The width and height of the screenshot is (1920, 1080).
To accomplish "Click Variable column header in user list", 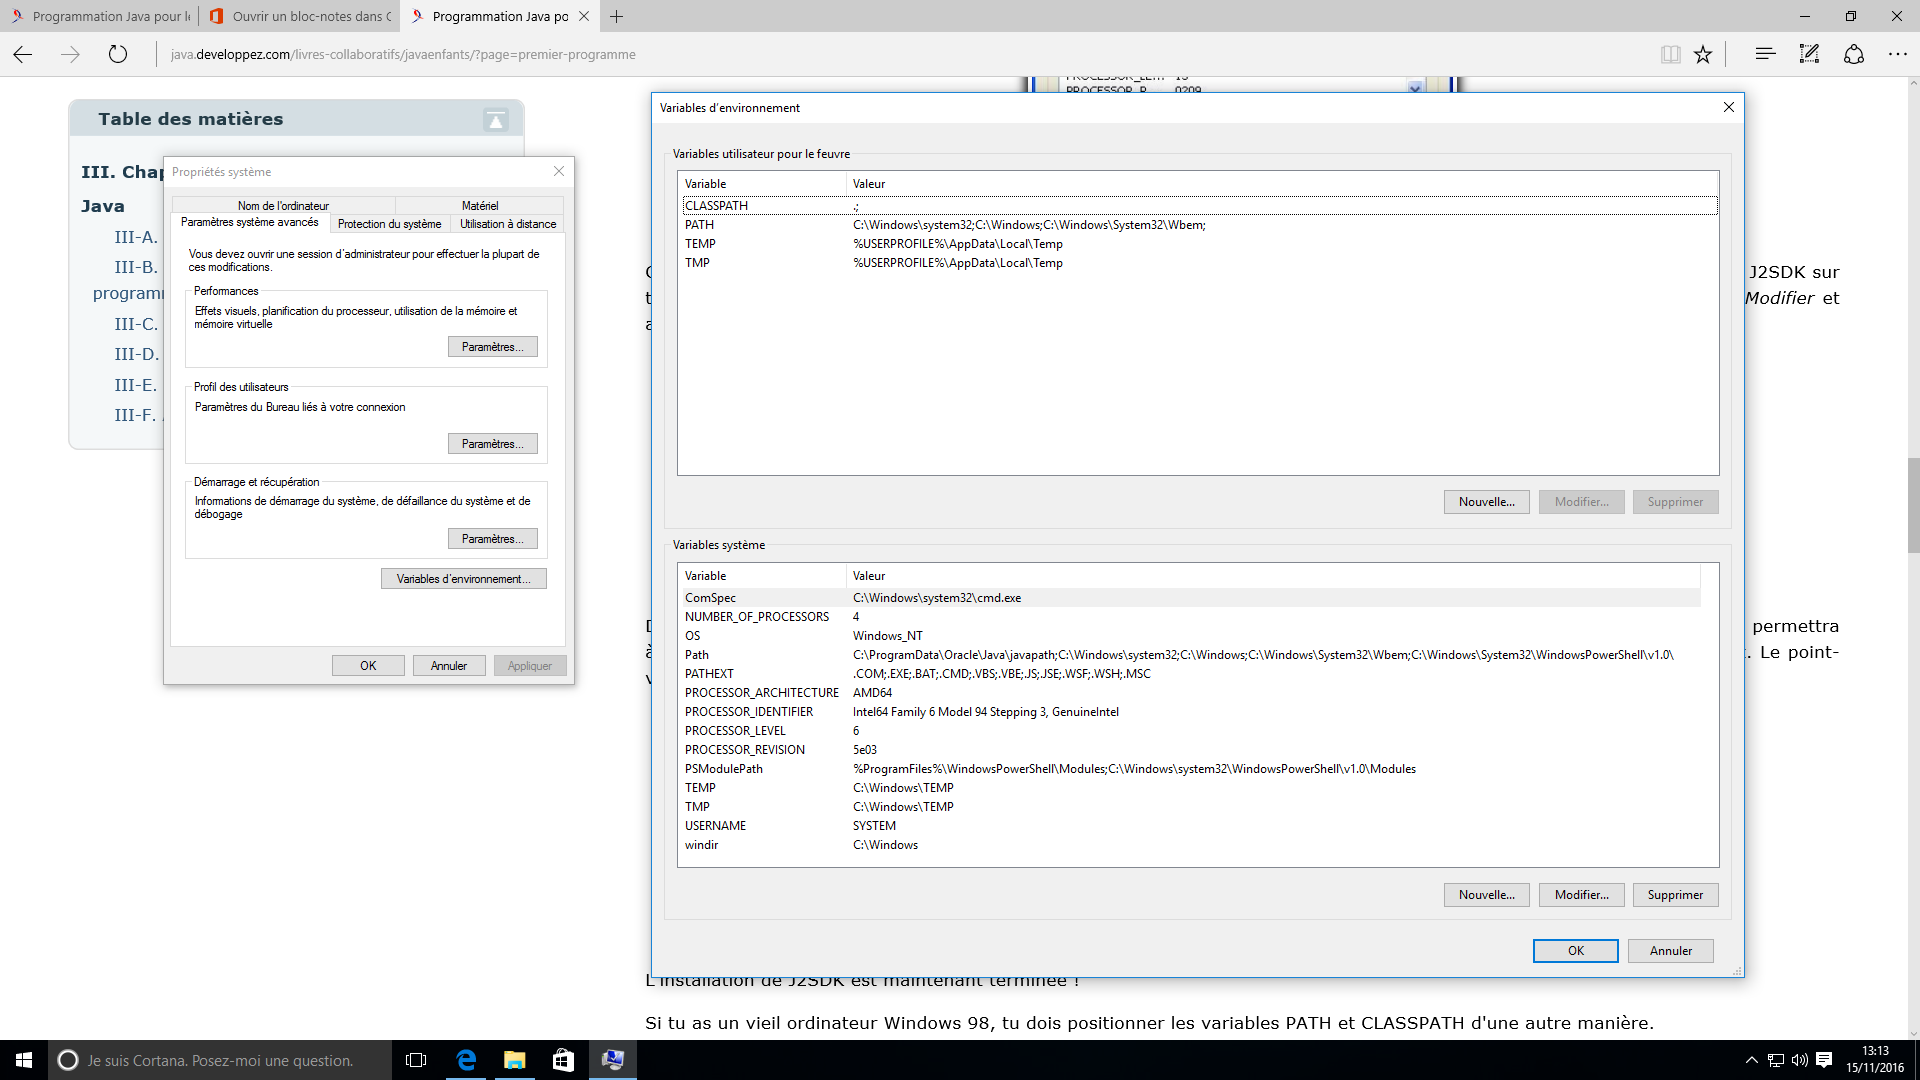I will [x=762, y=184].
